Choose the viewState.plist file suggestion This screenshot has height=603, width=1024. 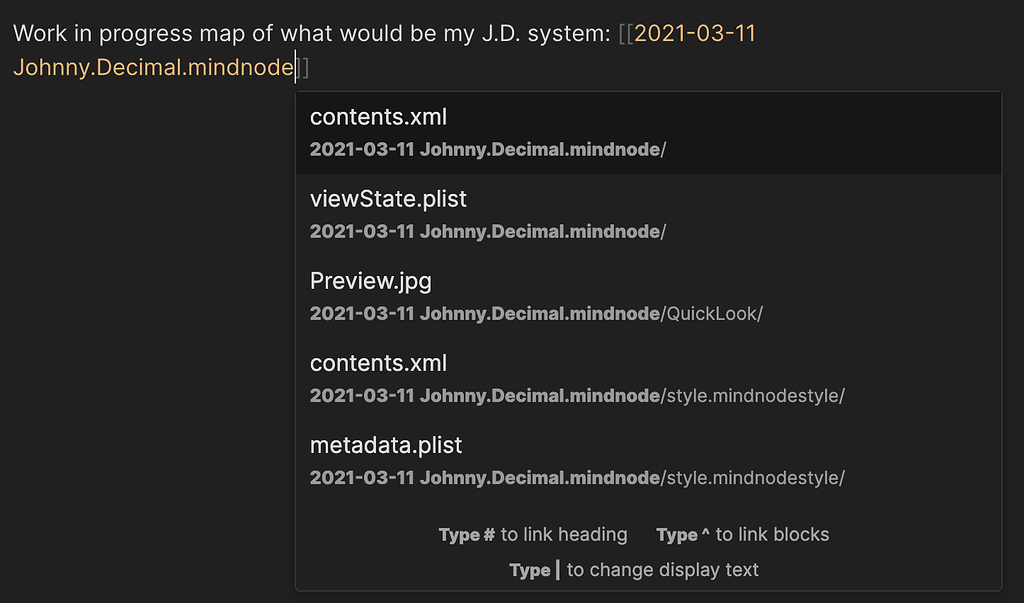click(x=388, y=198)
